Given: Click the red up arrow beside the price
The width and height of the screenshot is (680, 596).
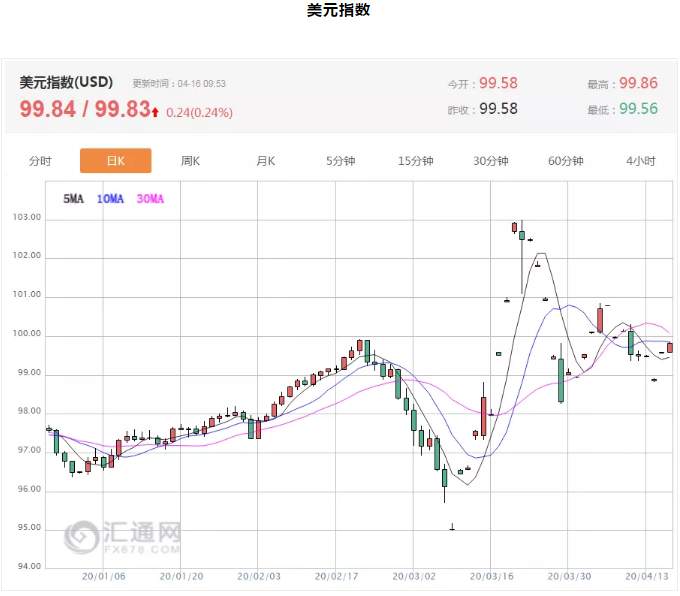Looking at the screenshot, I should pos(155,112).
